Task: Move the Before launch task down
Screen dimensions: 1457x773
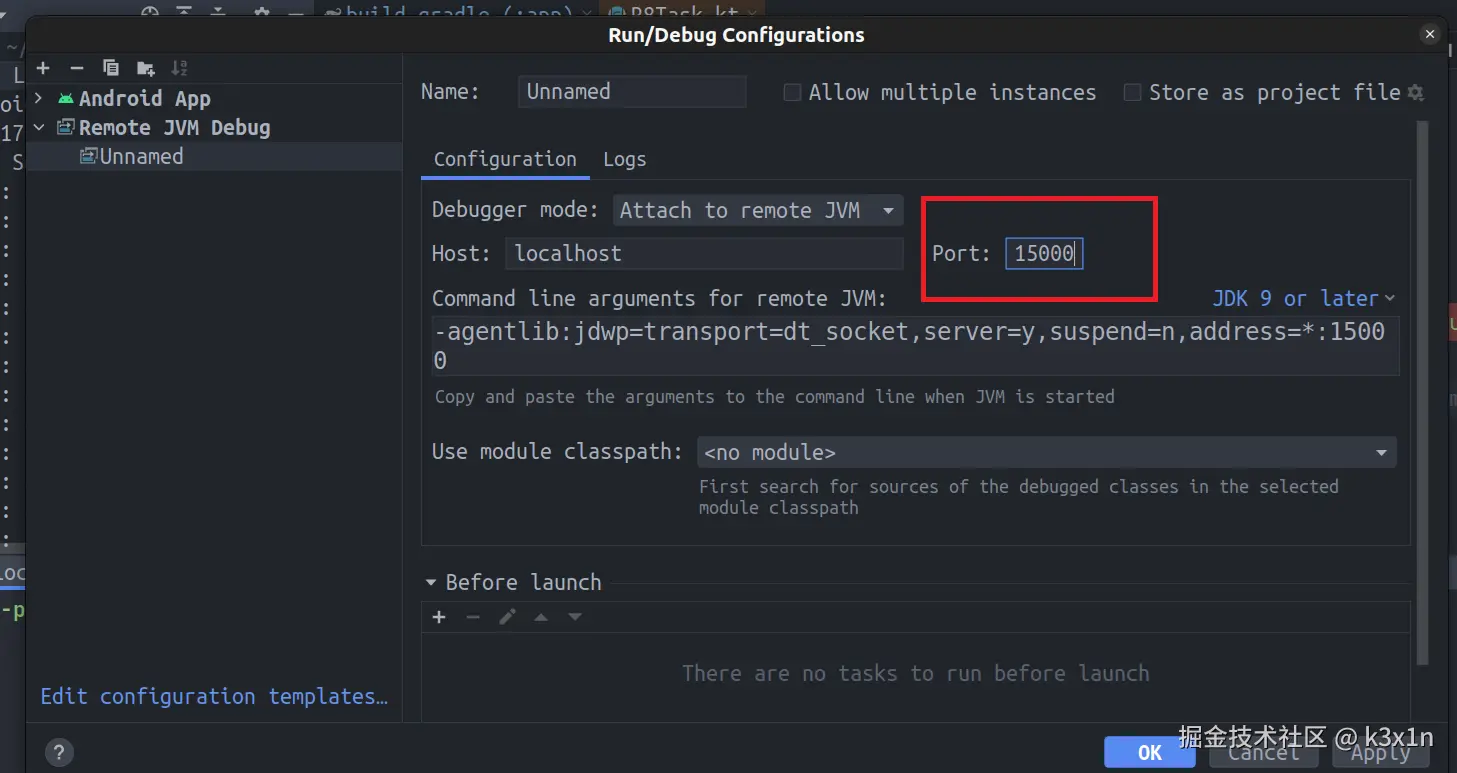Action: point(575,617)
